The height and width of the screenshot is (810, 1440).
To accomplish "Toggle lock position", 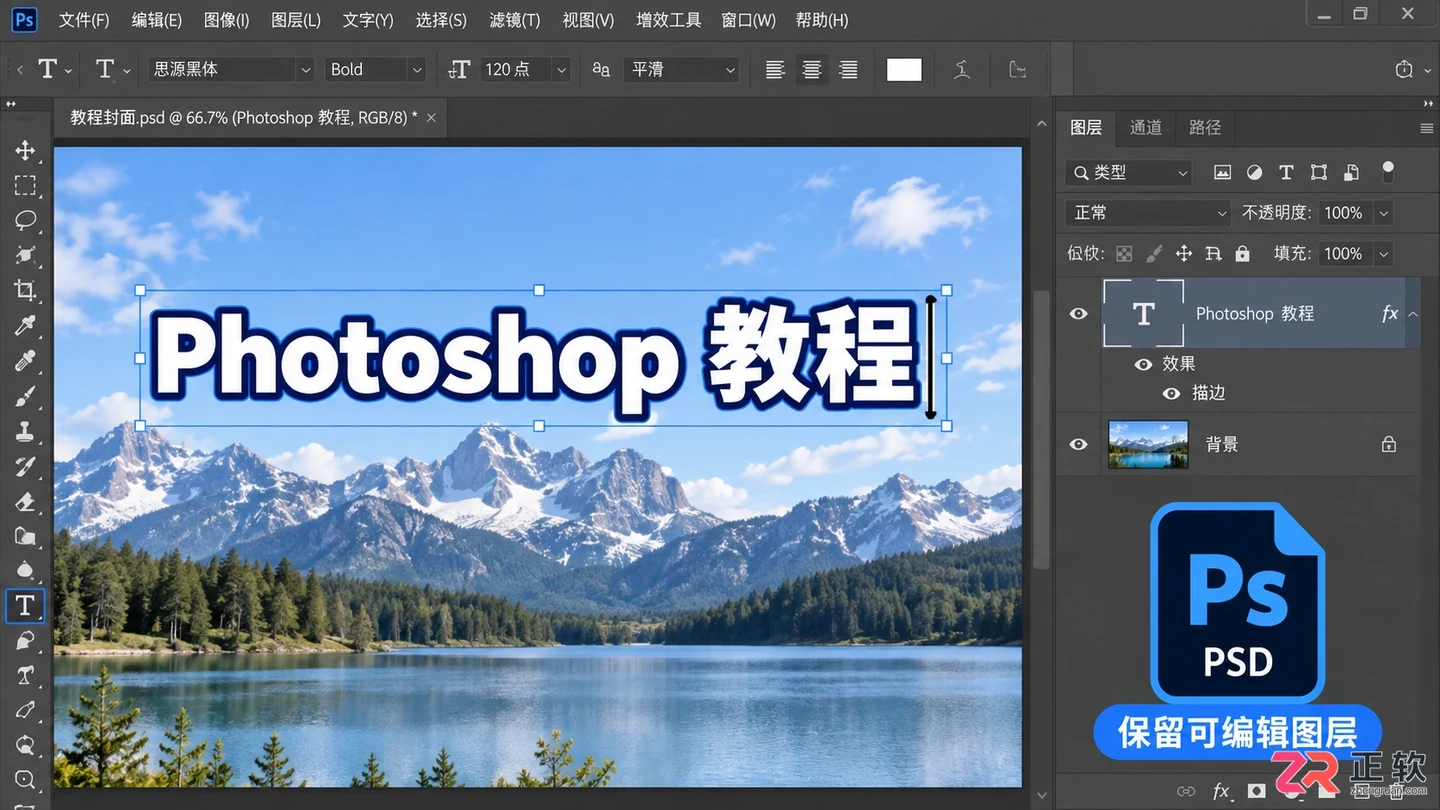I will [x=1184, y=254].
